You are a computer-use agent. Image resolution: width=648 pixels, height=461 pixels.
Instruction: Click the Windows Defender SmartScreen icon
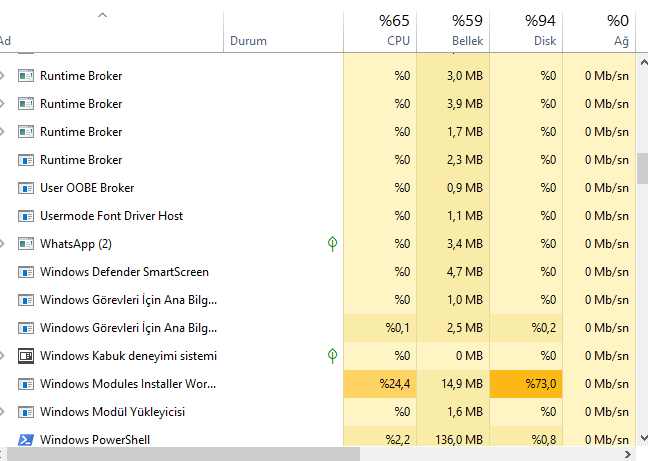coord(26,272)
